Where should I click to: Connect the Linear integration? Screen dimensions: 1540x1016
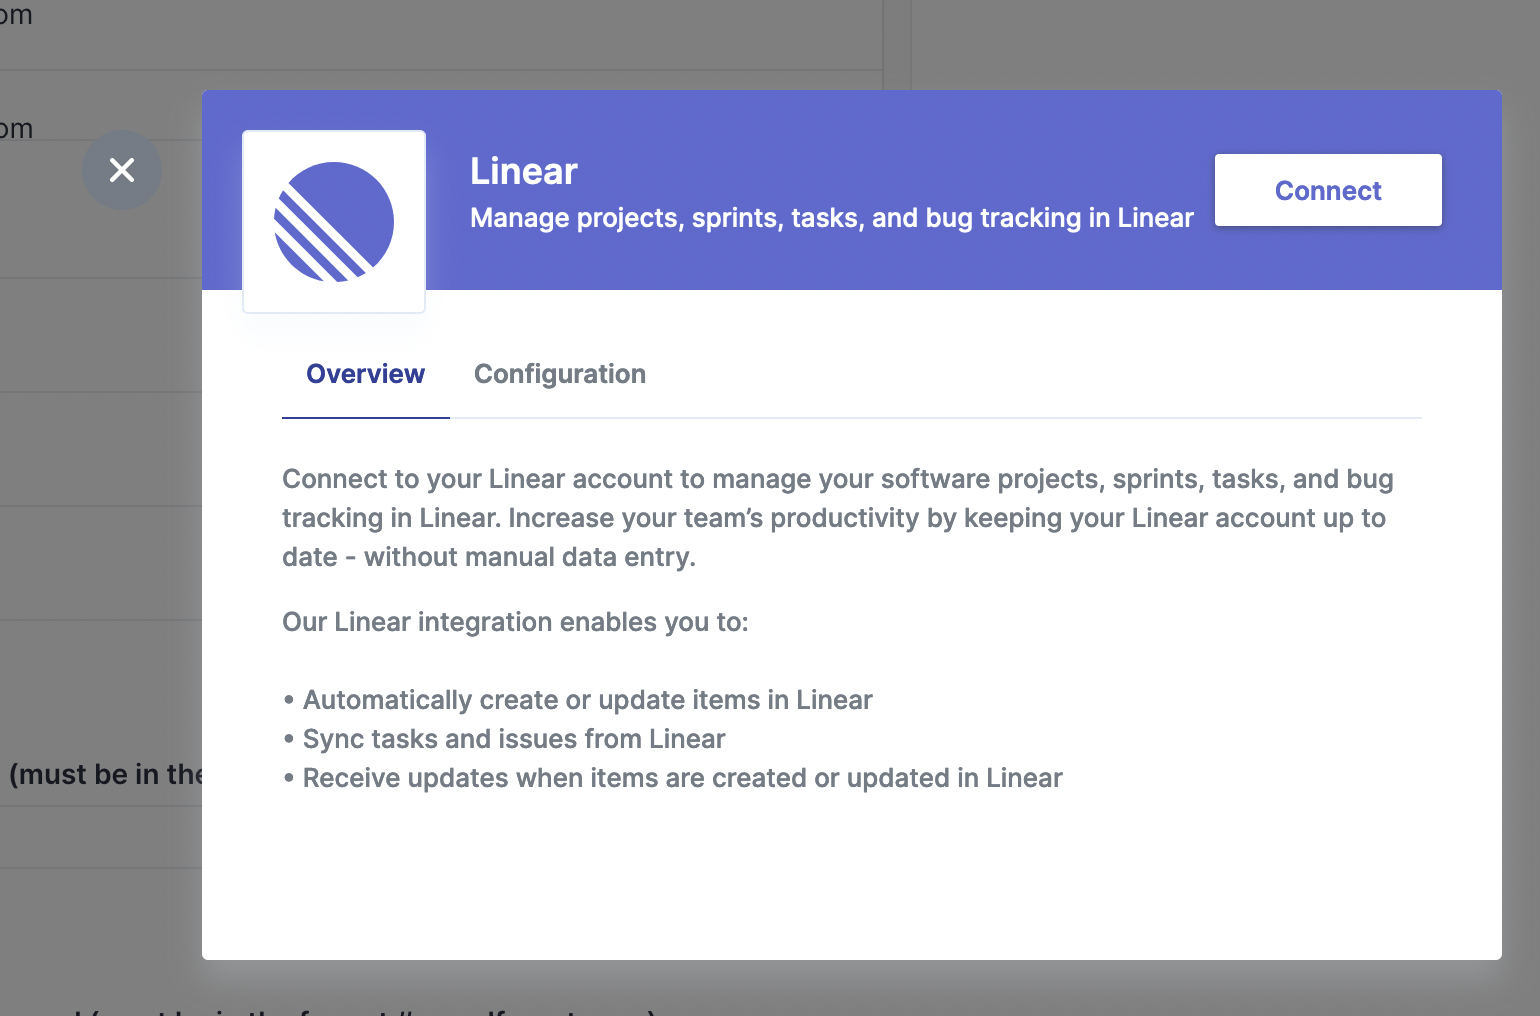[x=1328, y=190]
